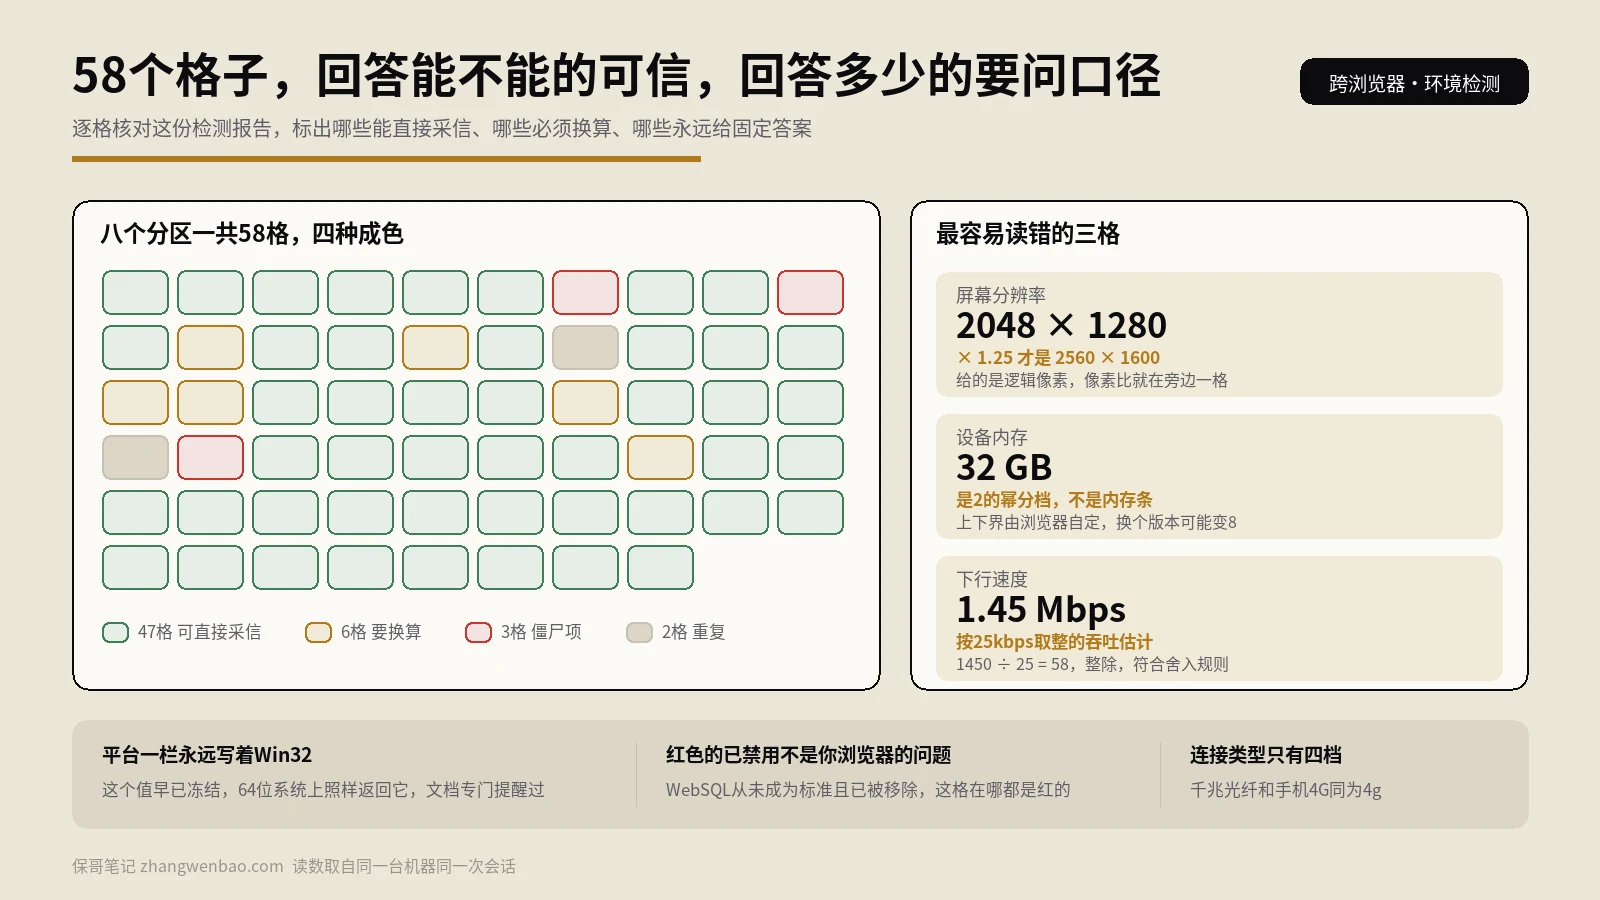Click legend label 2格 重复
Image resolution: width=1600 pixels, height=900 pixels.
[x=694, y=632]
